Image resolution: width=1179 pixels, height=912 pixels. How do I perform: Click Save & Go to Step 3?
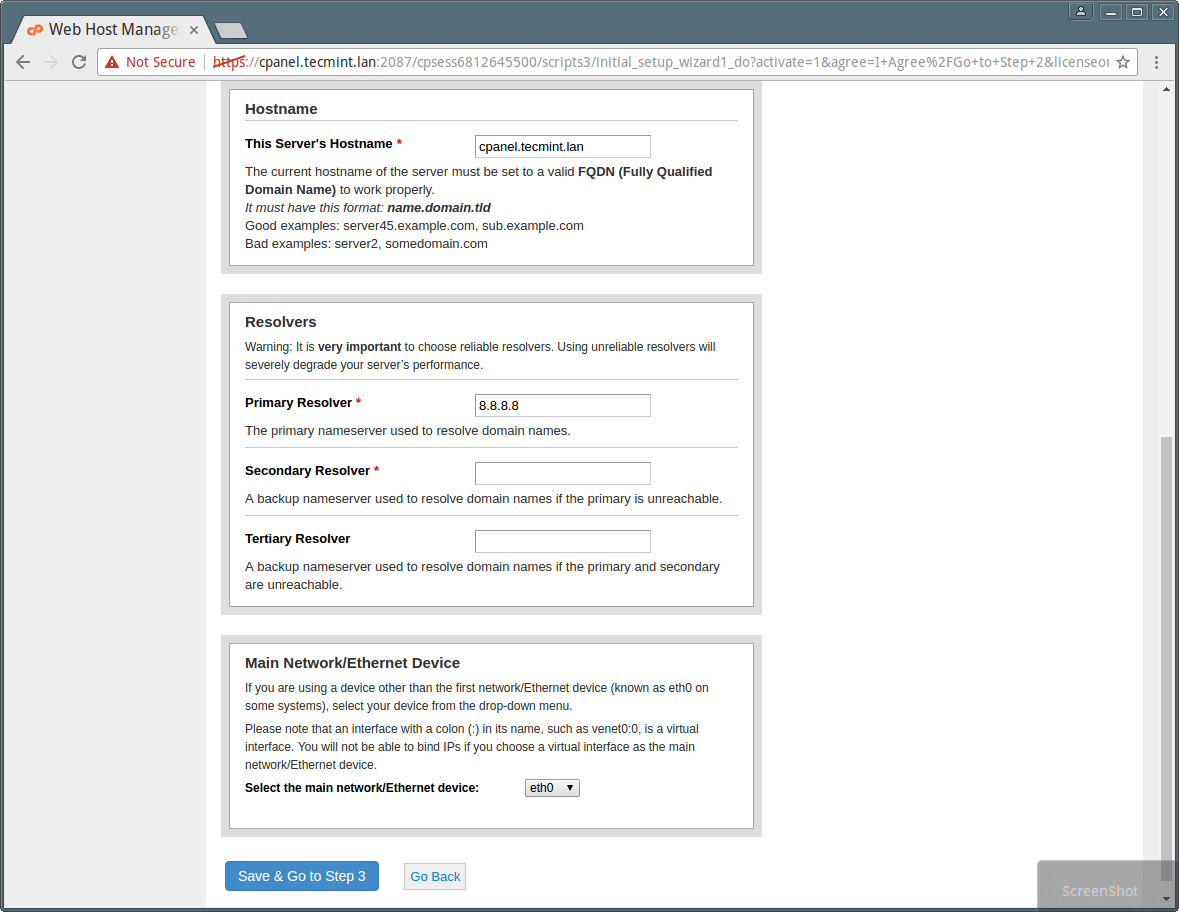pyautogui.click(x=302, y=876)
